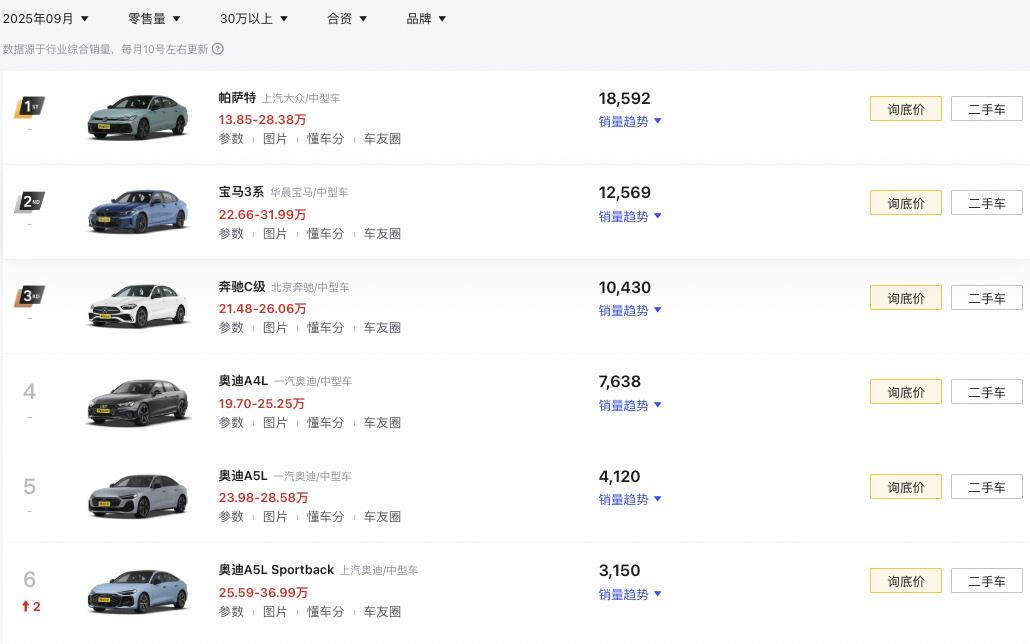The height and width of the screenshot is (644, 1030).
Task: Click 询底价 button for 宝马3系
Action: (905, 203)
